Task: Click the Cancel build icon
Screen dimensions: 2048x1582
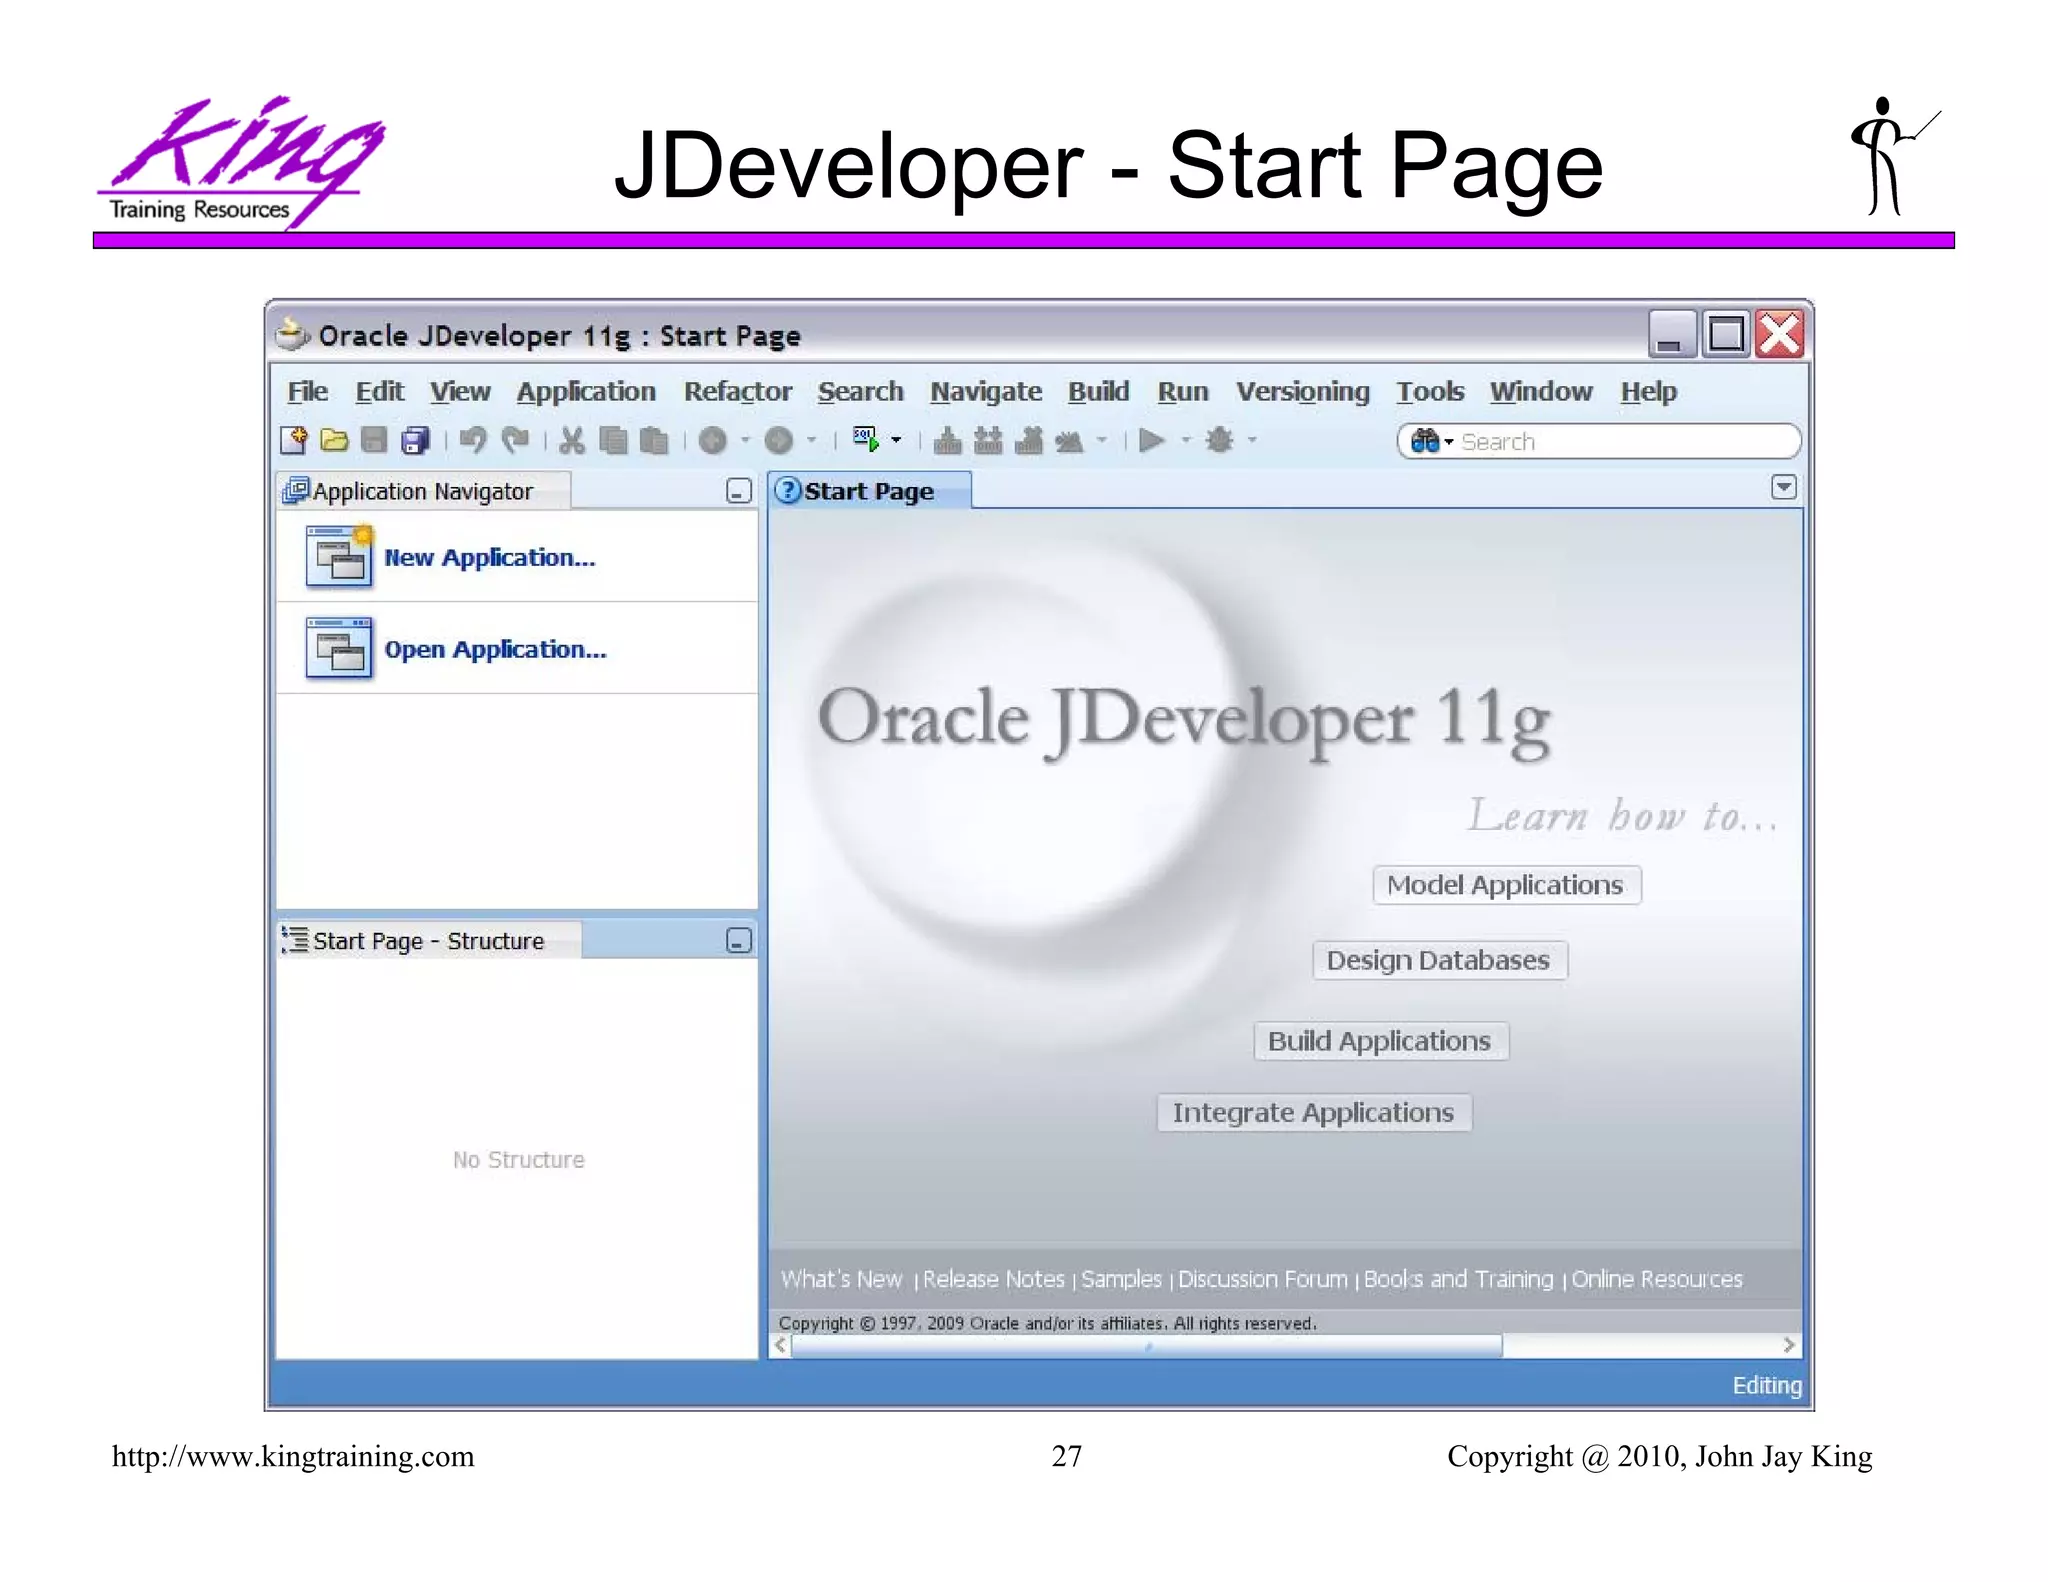Action: (1069, 440)
